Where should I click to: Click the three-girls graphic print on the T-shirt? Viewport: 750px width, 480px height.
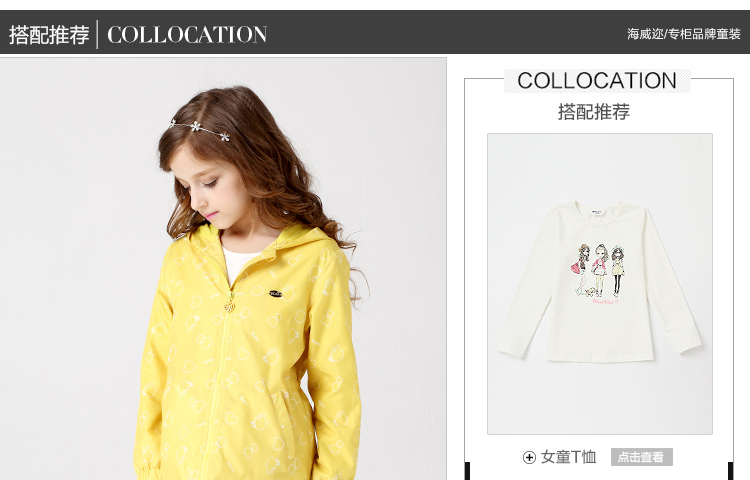coord(597,273)
